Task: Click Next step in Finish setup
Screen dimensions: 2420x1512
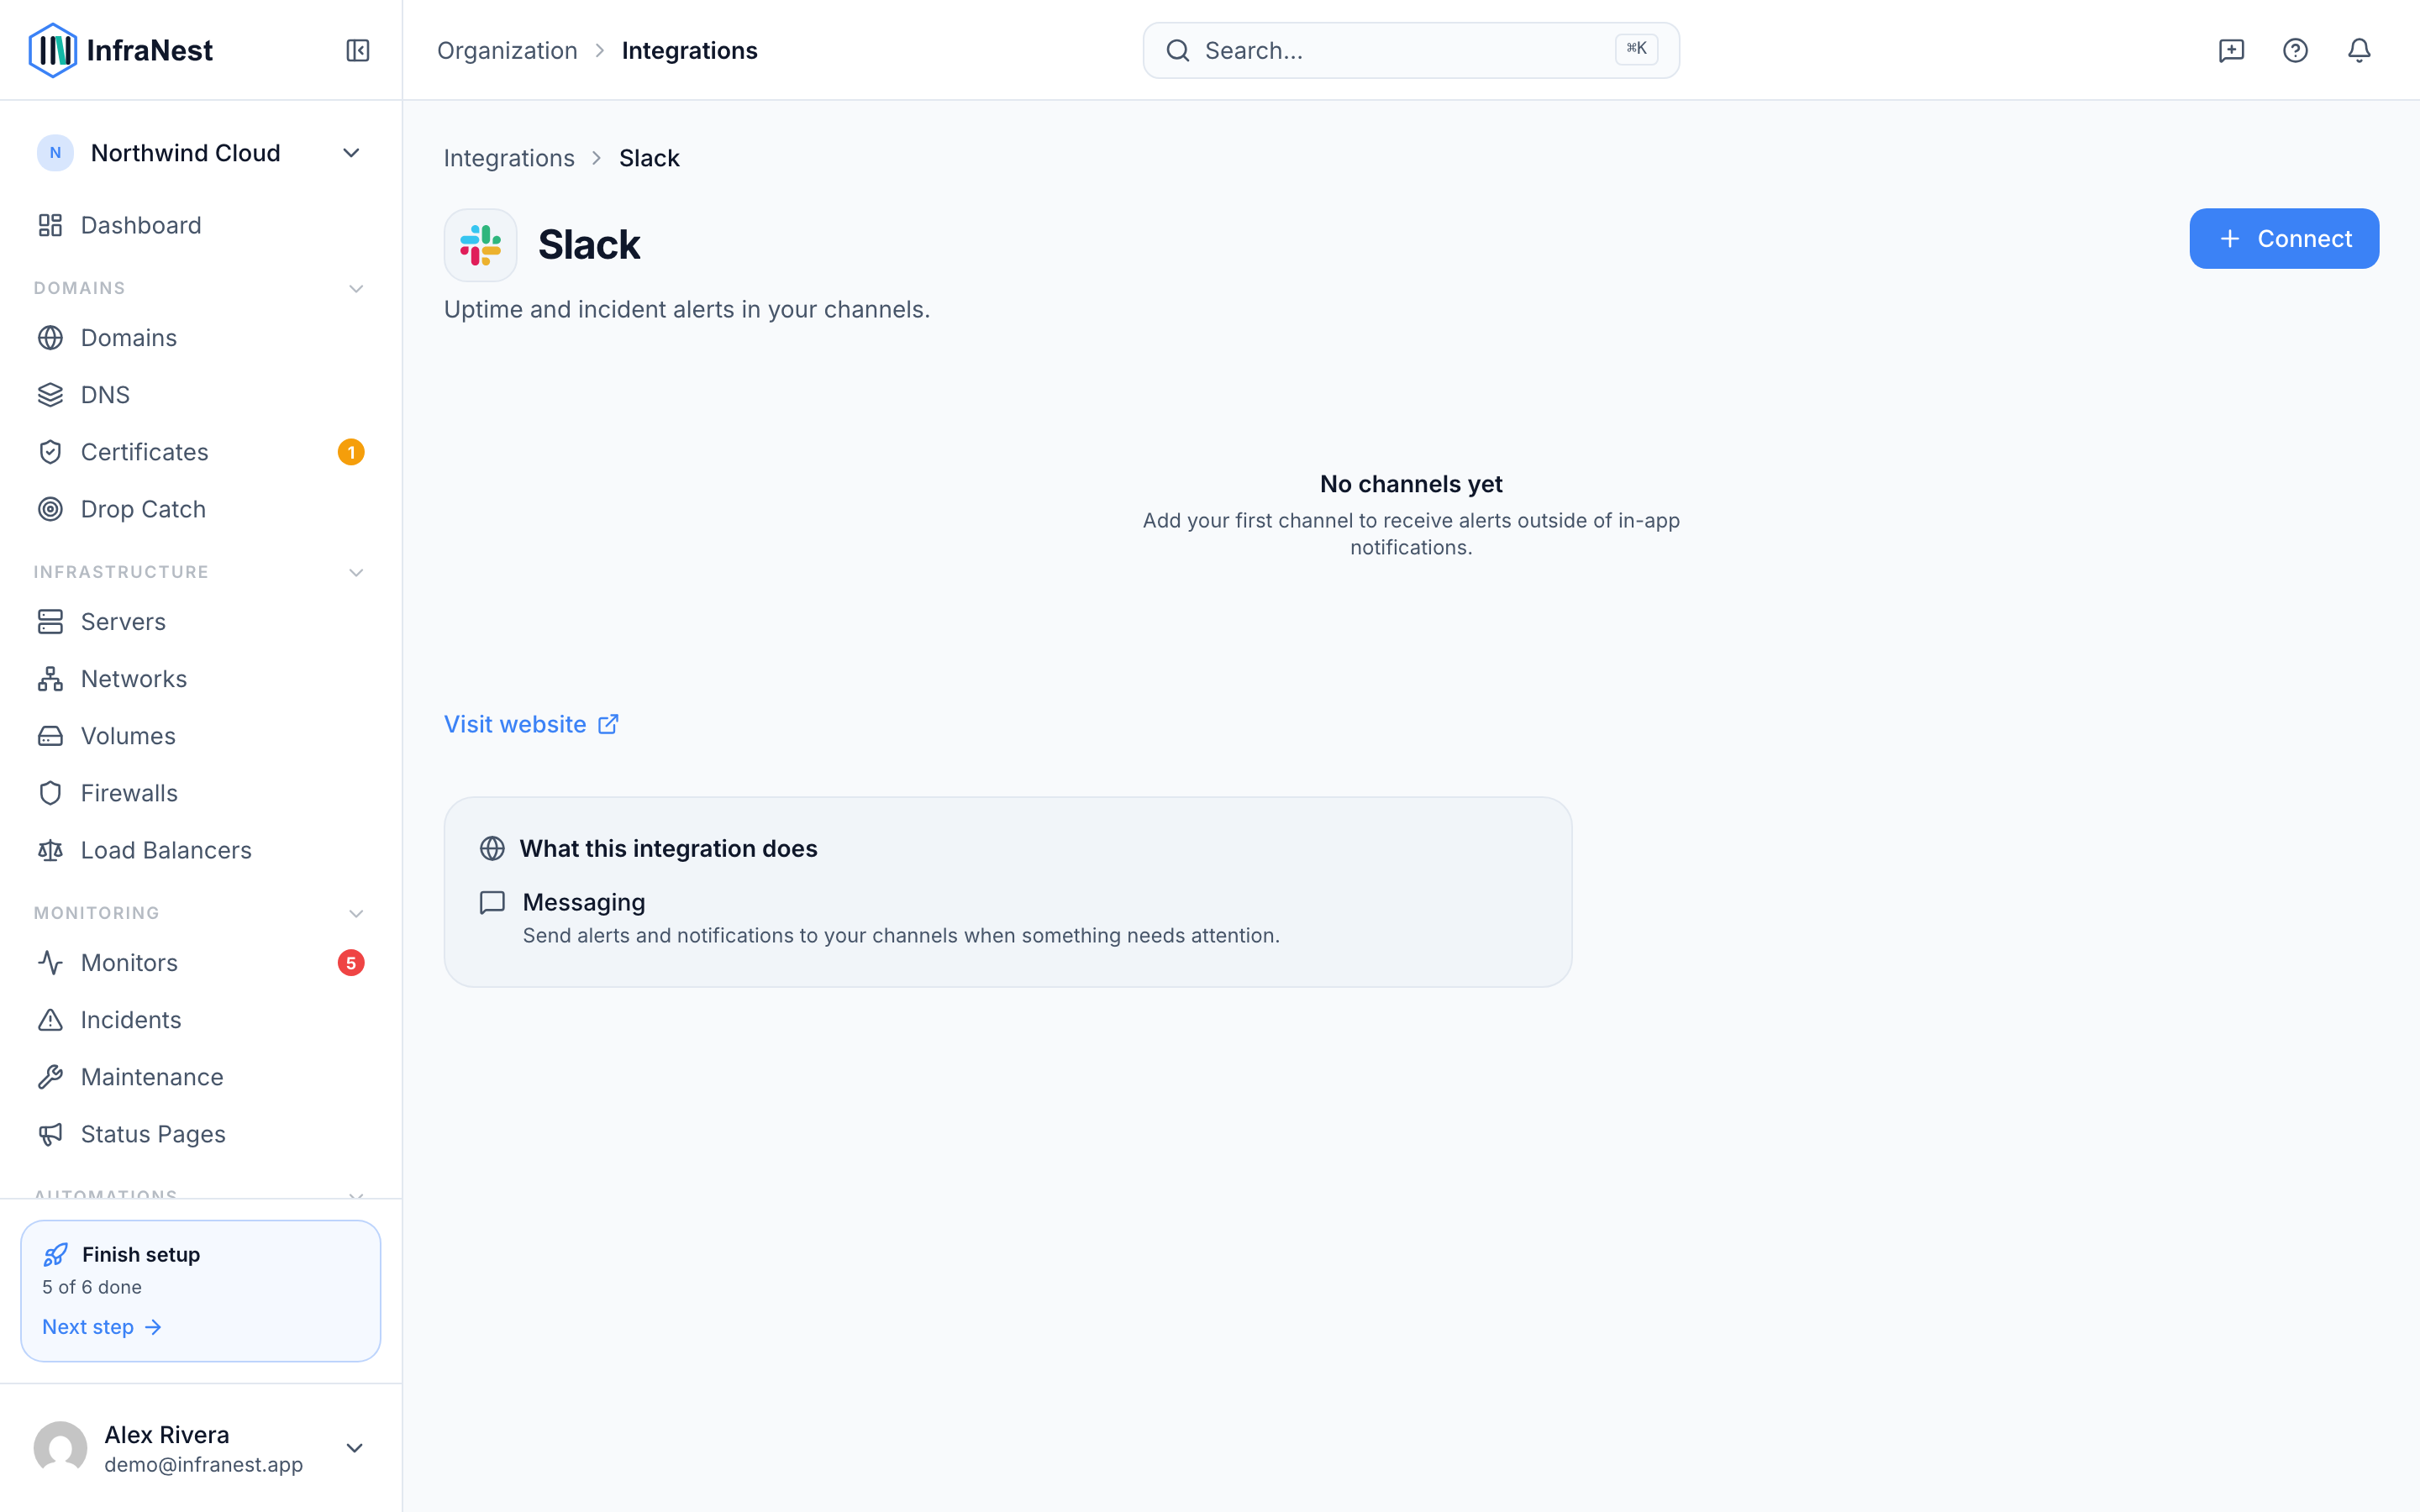Action: click(101, 1327)
